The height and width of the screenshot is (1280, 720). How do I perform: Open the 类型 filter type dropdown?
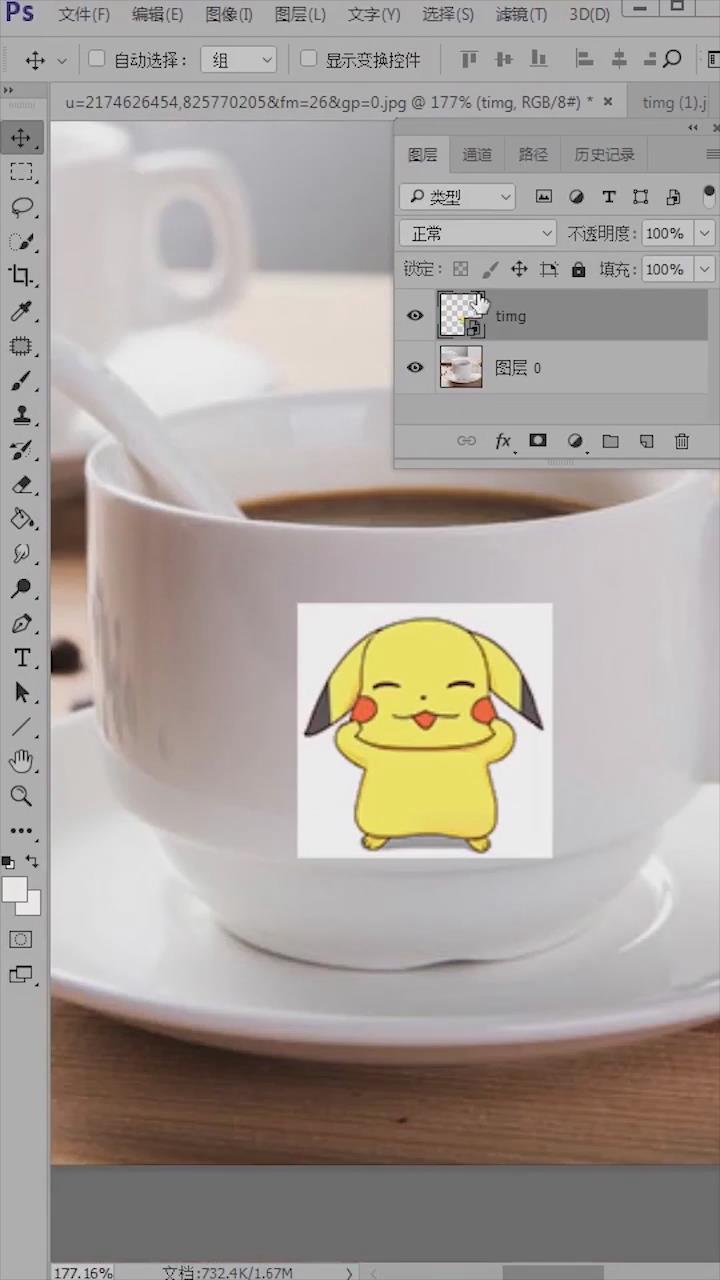tap(457, 197)
